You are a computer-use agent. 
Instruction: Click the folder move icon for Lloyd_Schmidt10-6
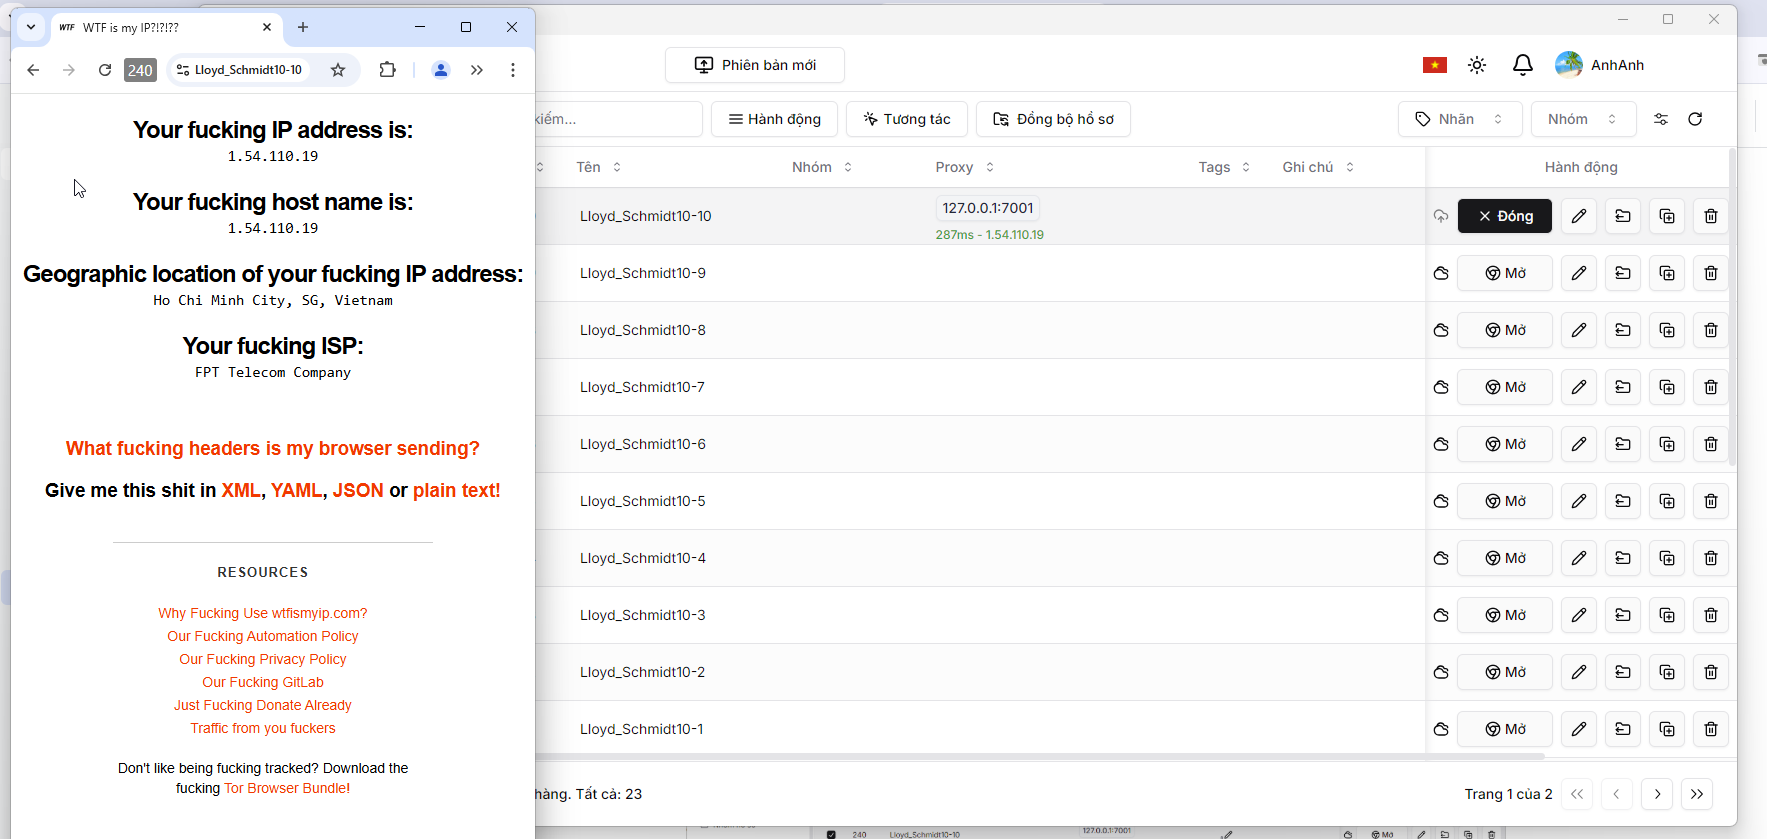point(1622,444)
